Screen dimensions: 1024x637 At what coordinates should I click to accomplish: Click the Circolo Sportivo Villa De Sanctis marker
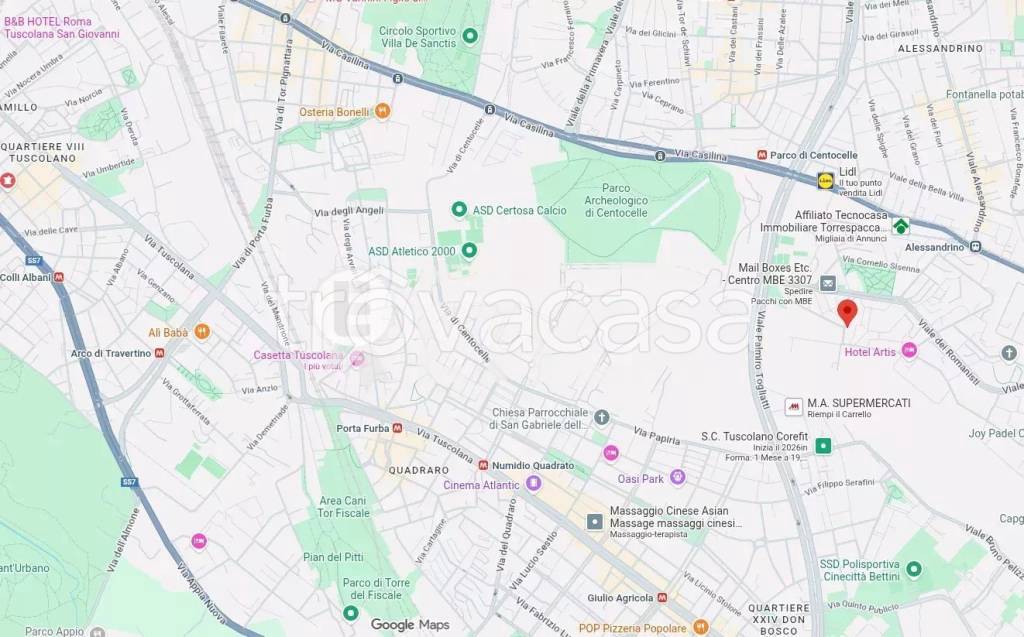click(x=470, y=36)
